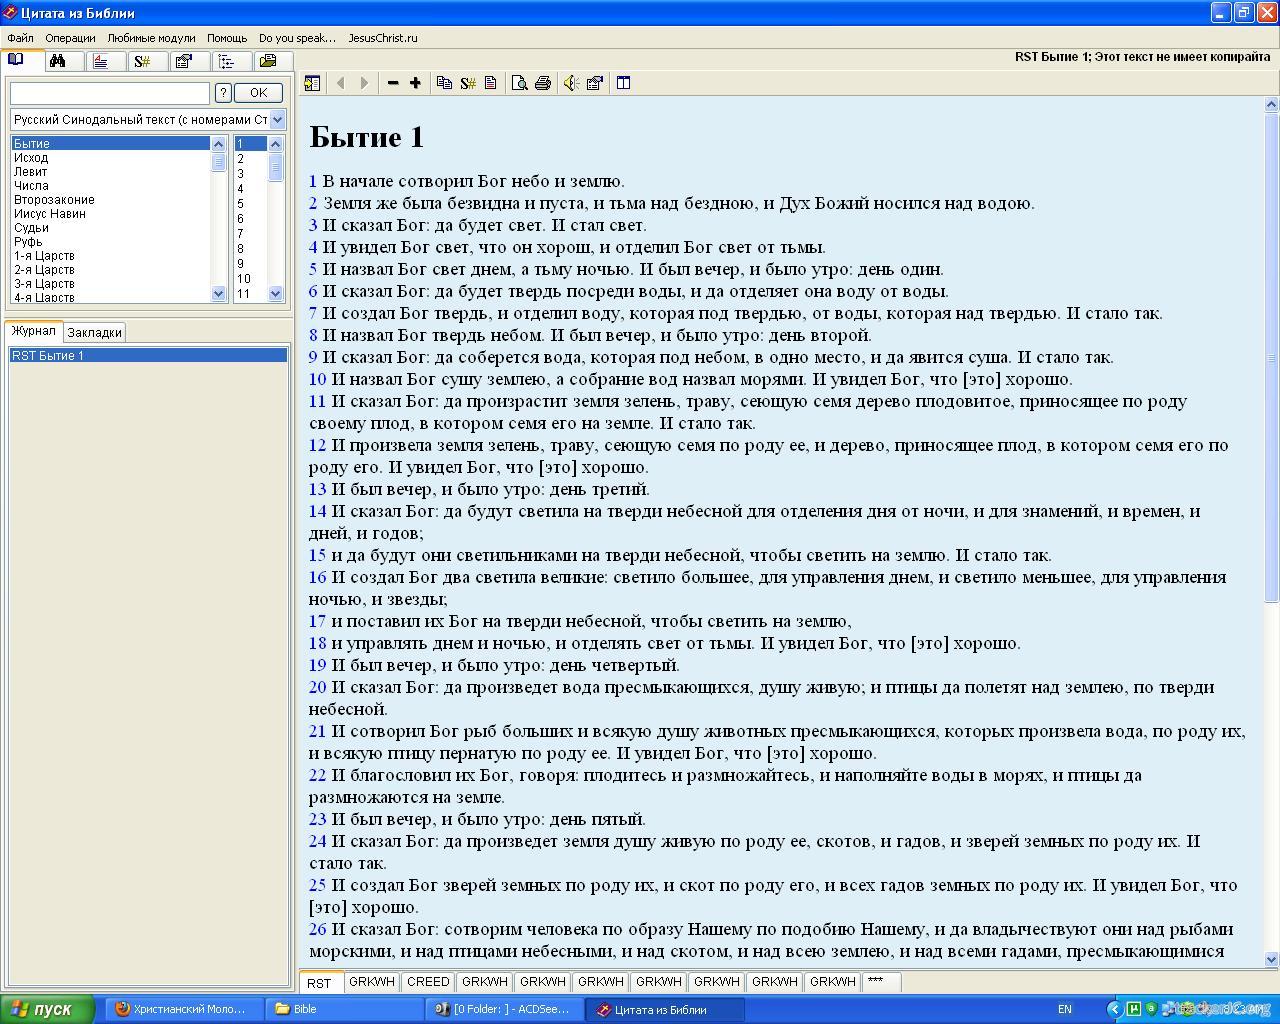Toggle the two-column split view icon
Screen dimensions: 1280x1024
click(623, 83)
